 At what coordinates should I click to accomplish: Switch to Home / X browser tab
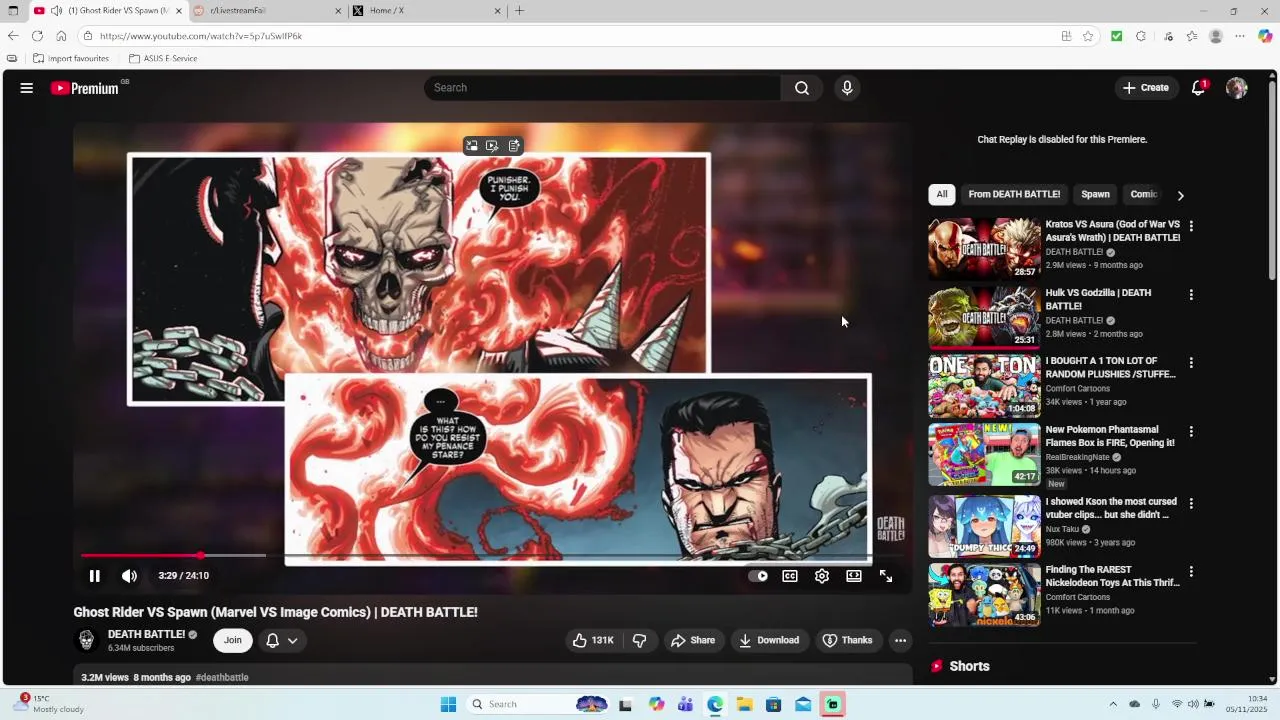428,11
